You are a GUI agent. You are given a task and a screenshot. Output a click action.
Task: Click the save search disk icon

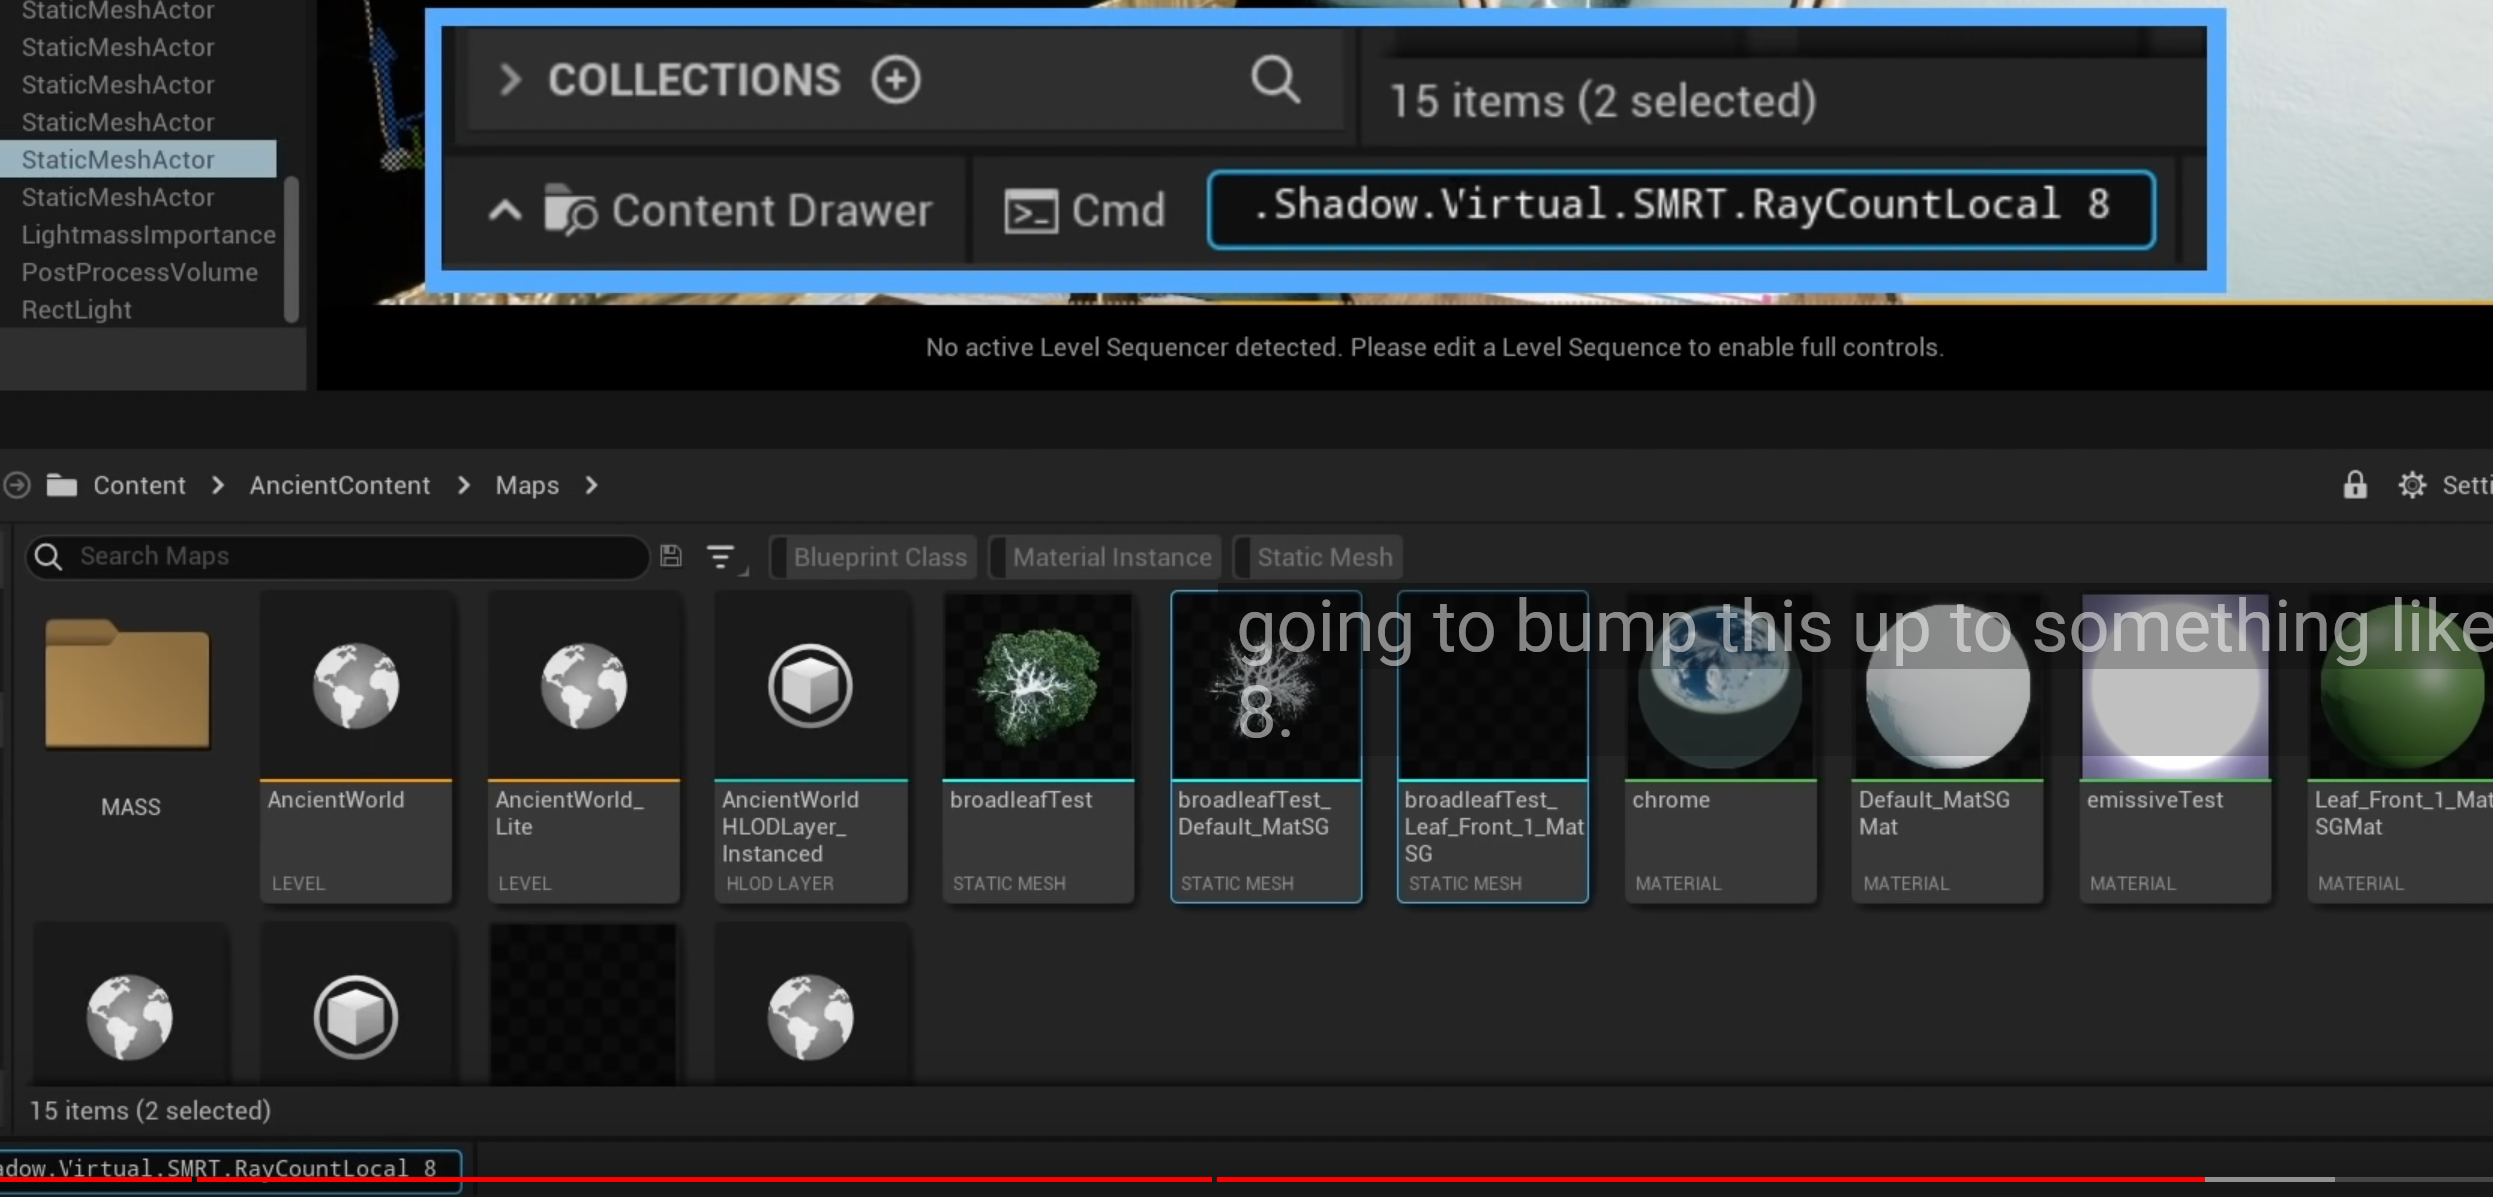tap(670, 556)
